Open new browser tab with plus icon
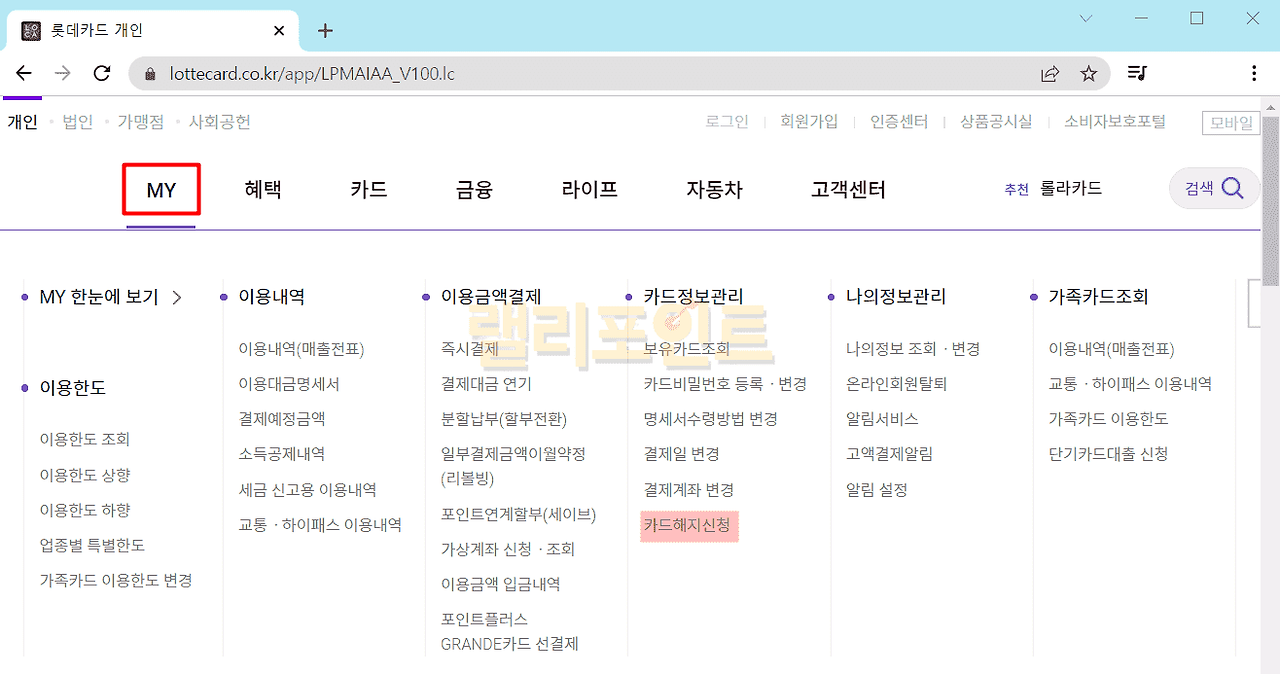1280x674 pixels. click(x=324, y=30)
